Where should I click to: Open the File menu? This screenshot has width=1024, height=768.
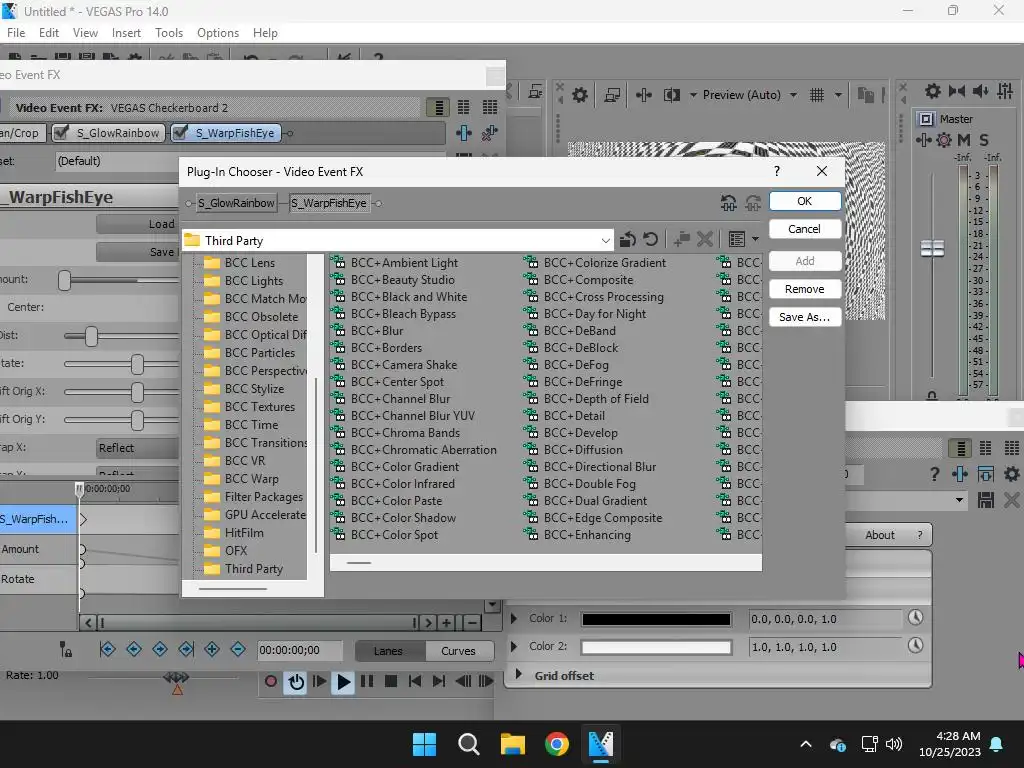pyautogui.click(x=16, y=33)
